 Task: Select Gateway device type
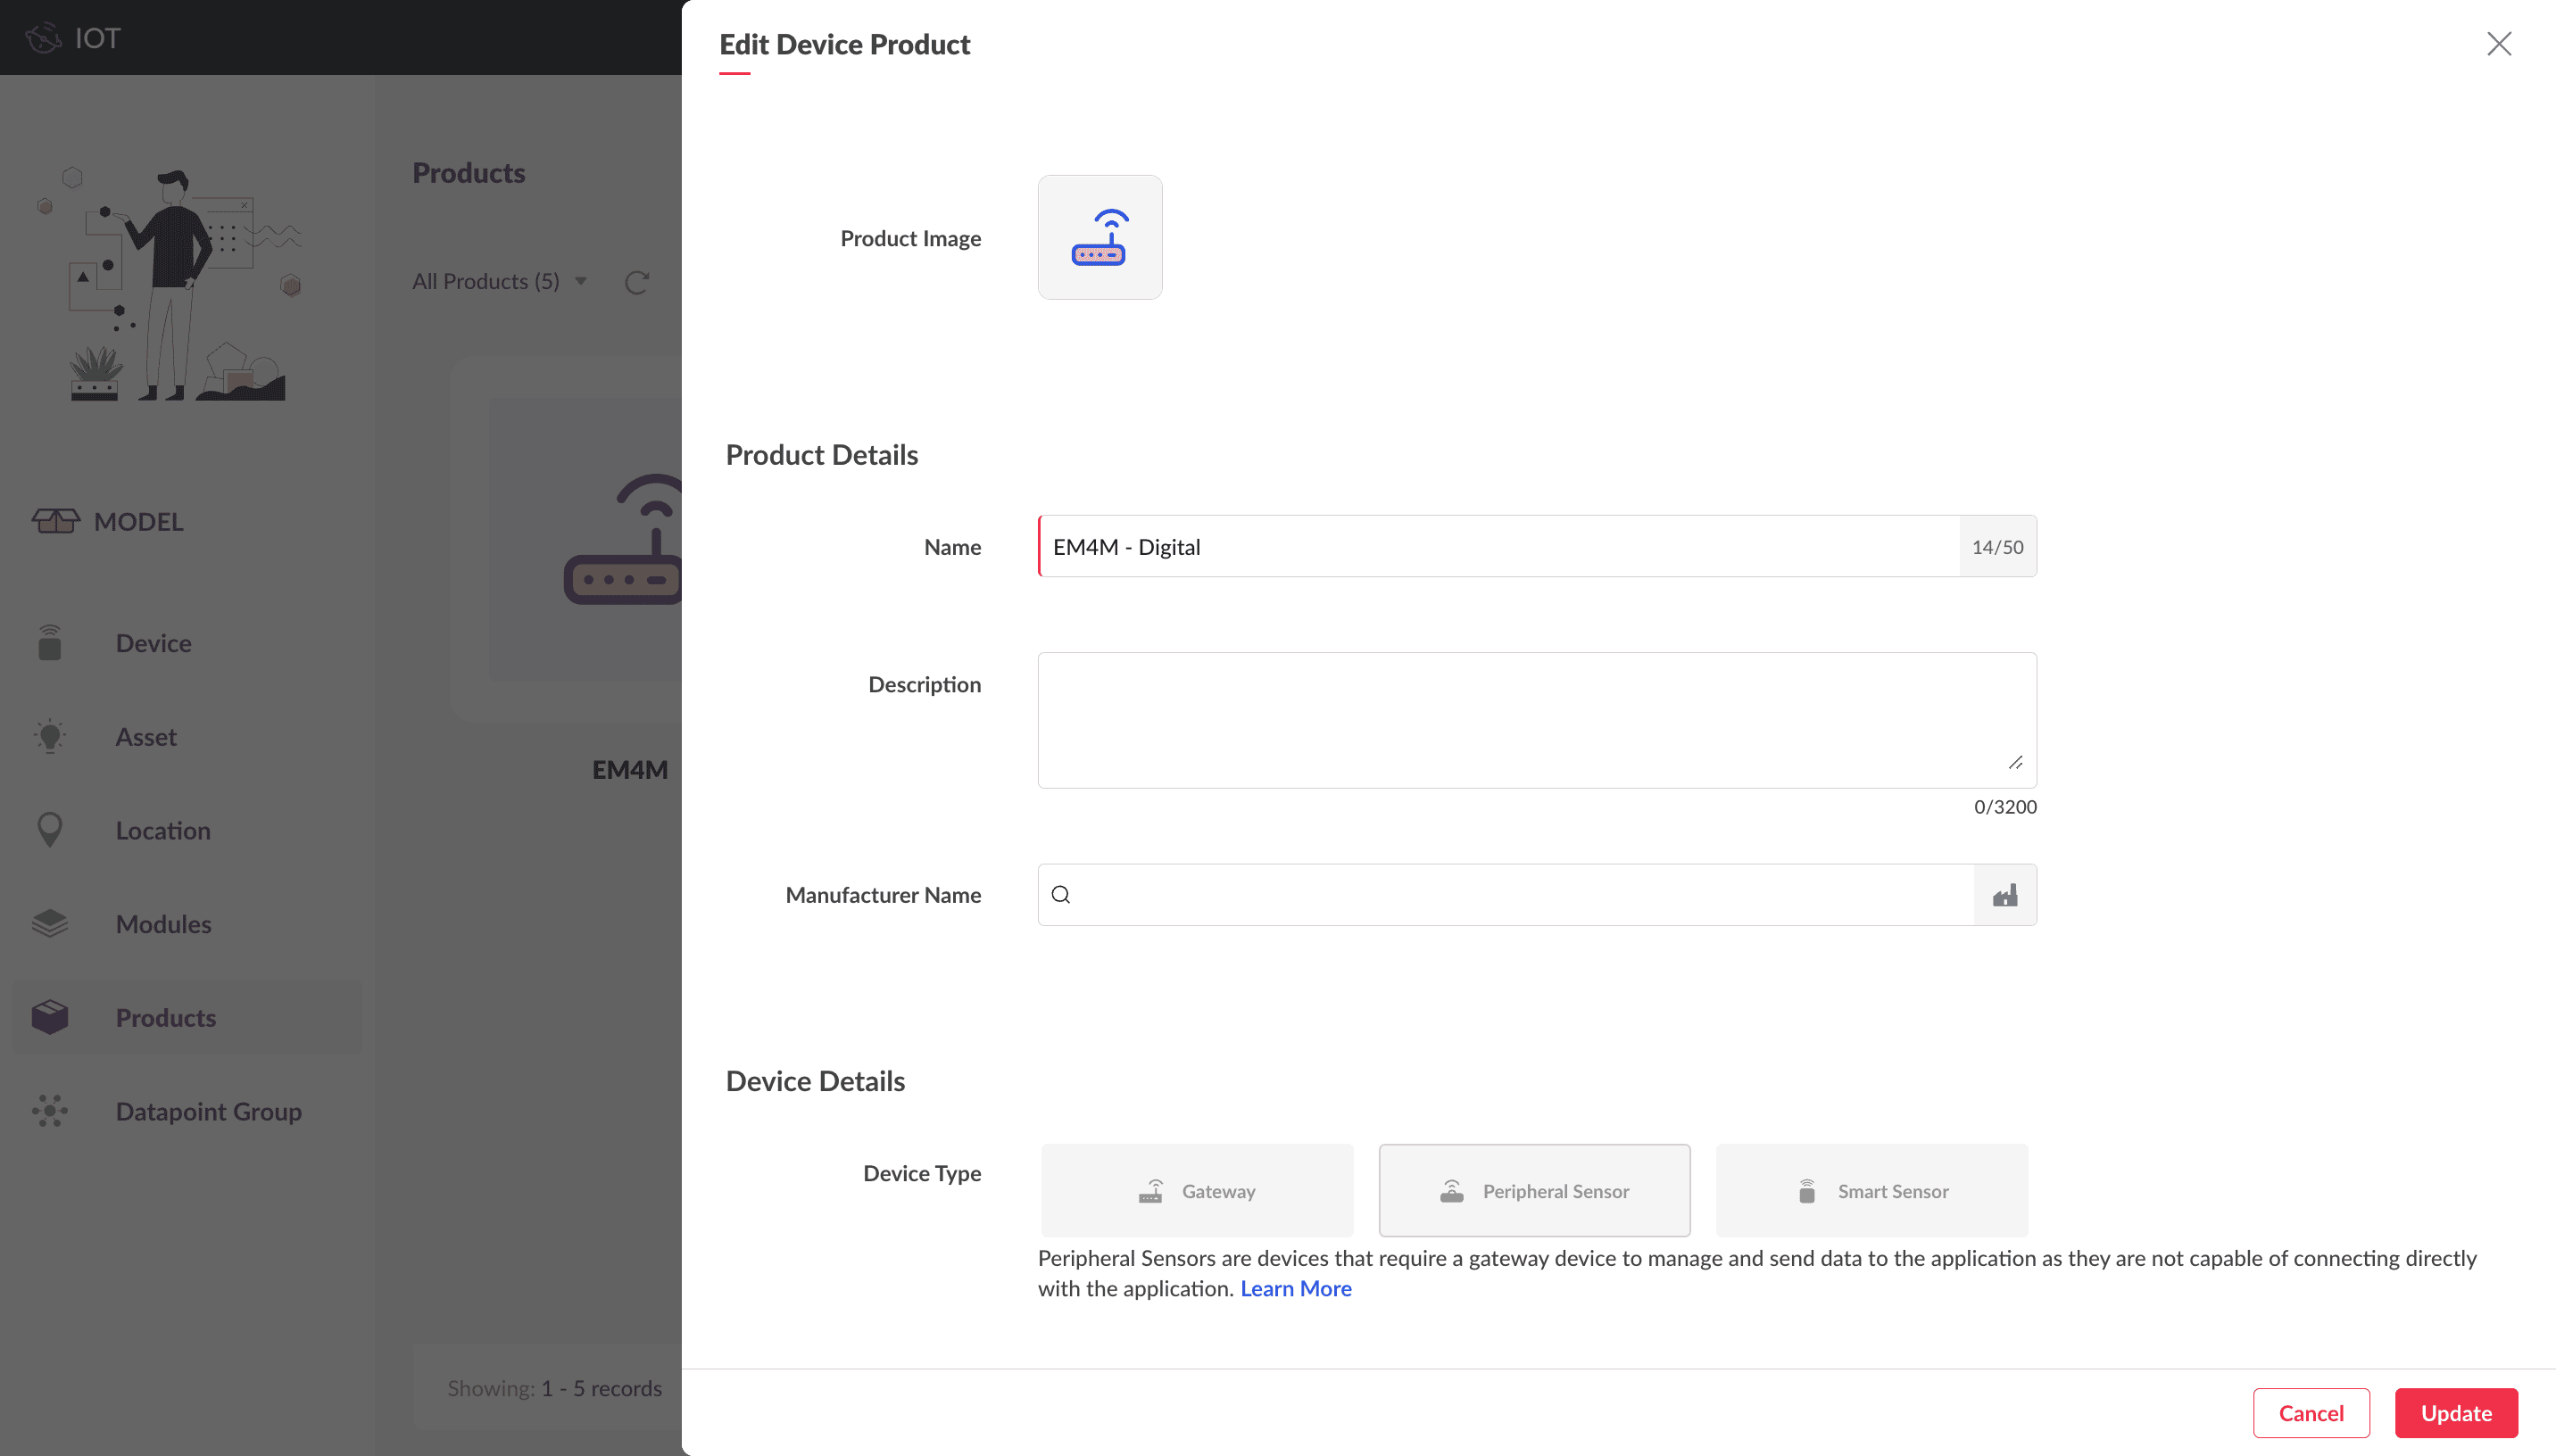(1196, 1191)
